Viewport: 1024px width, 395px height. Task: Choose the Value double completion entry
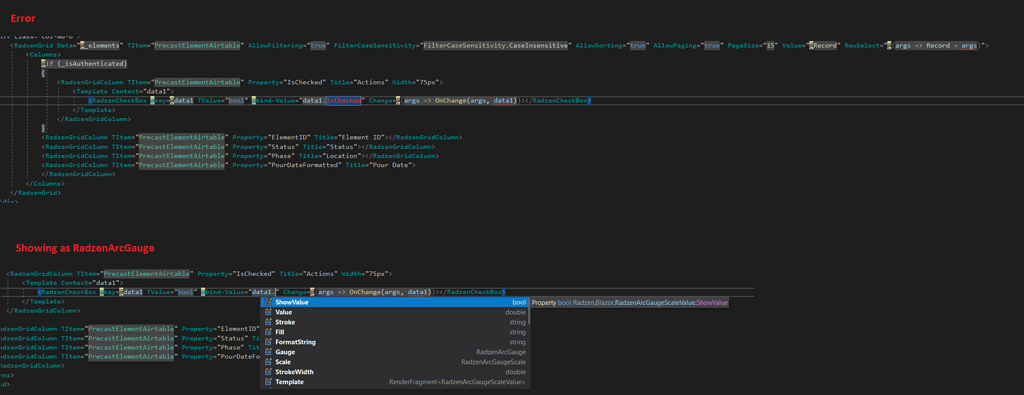(394, 313)
